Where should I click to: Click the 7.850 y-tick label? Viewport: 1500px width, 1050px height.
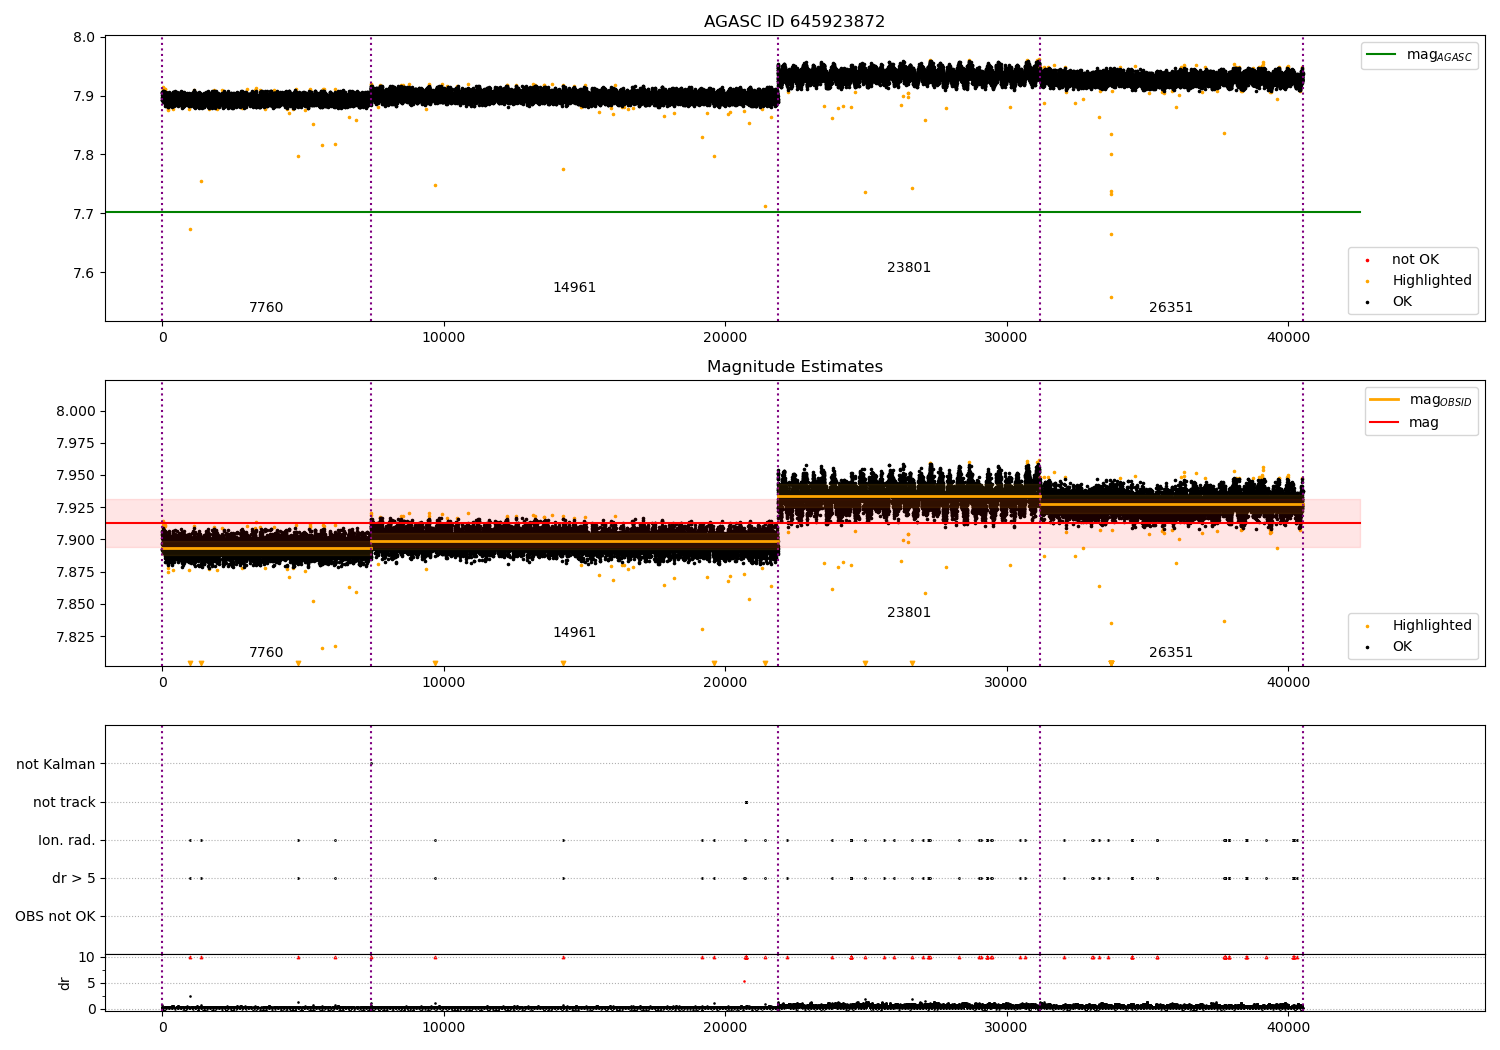coord(77,605)
